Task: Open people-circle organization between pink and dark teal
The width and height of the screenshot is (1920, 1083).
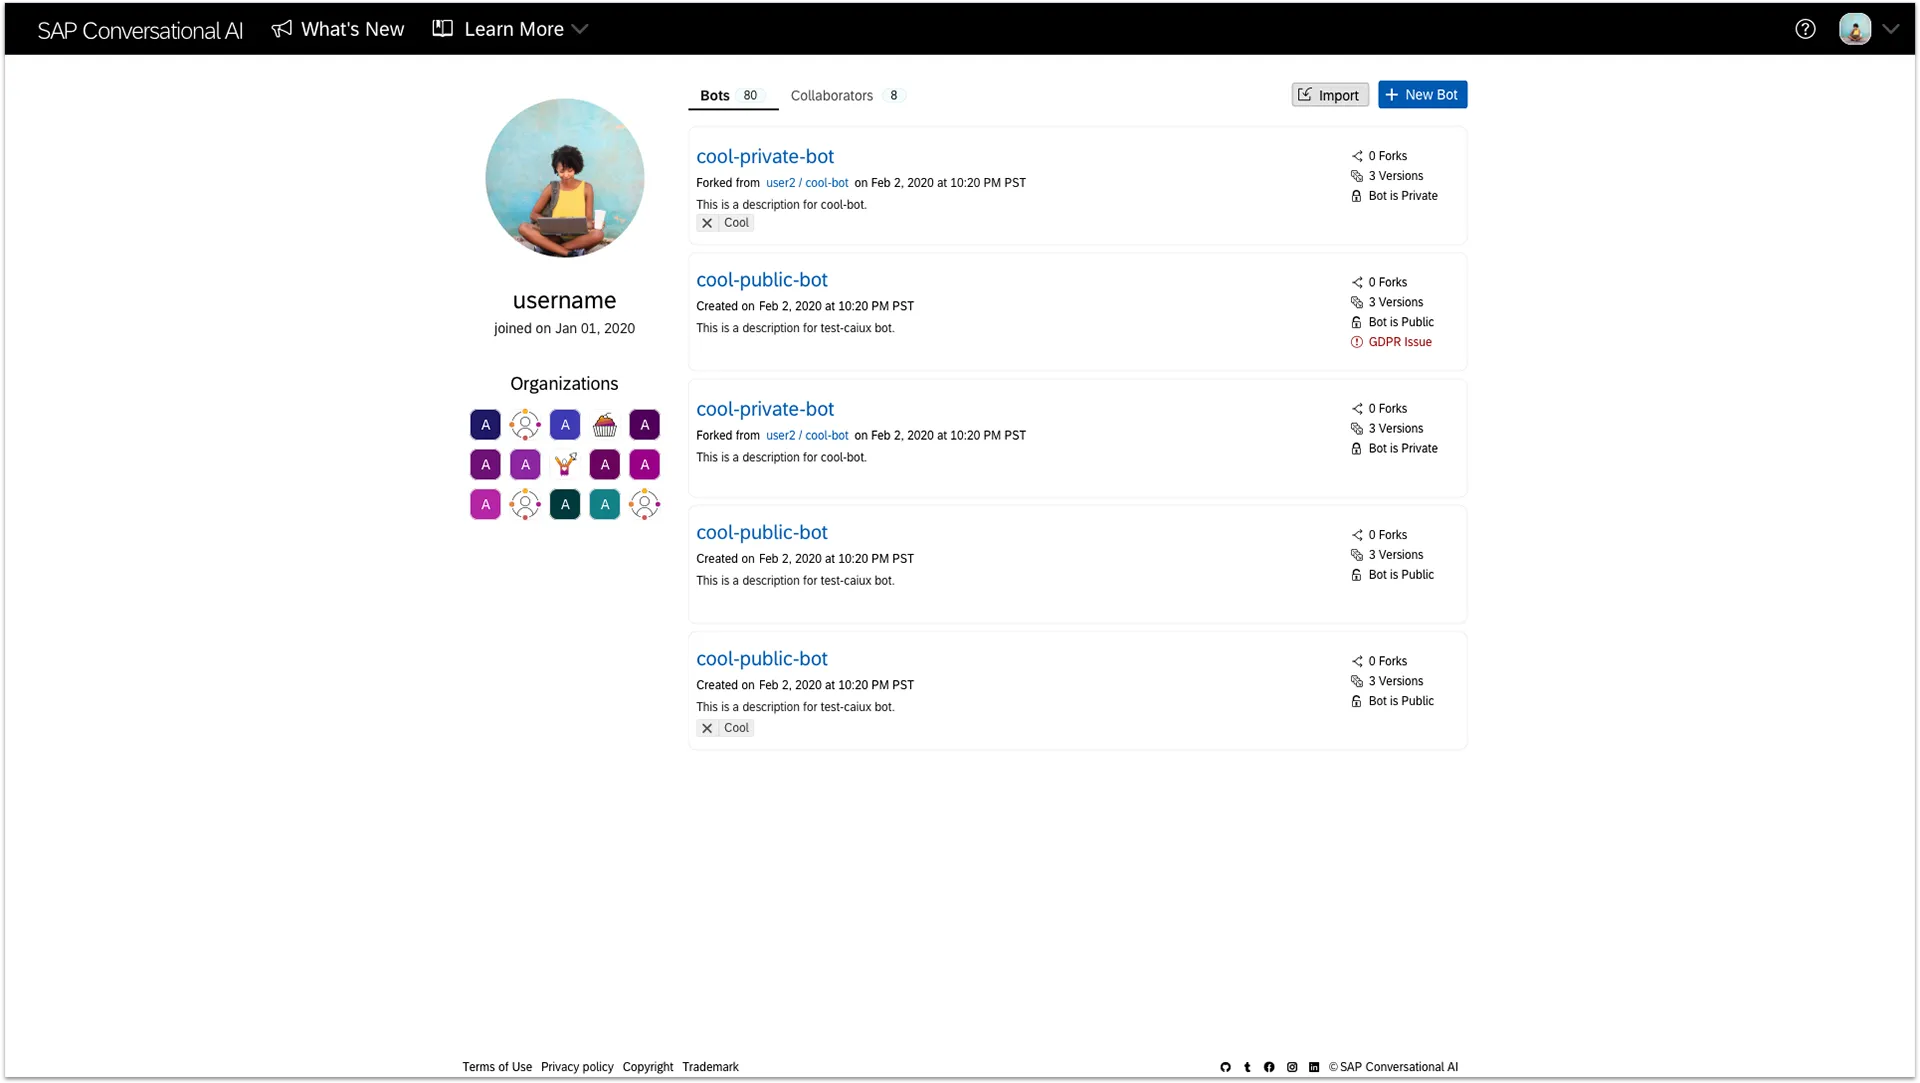Action: pyautogui.click(x=525, y=504)
